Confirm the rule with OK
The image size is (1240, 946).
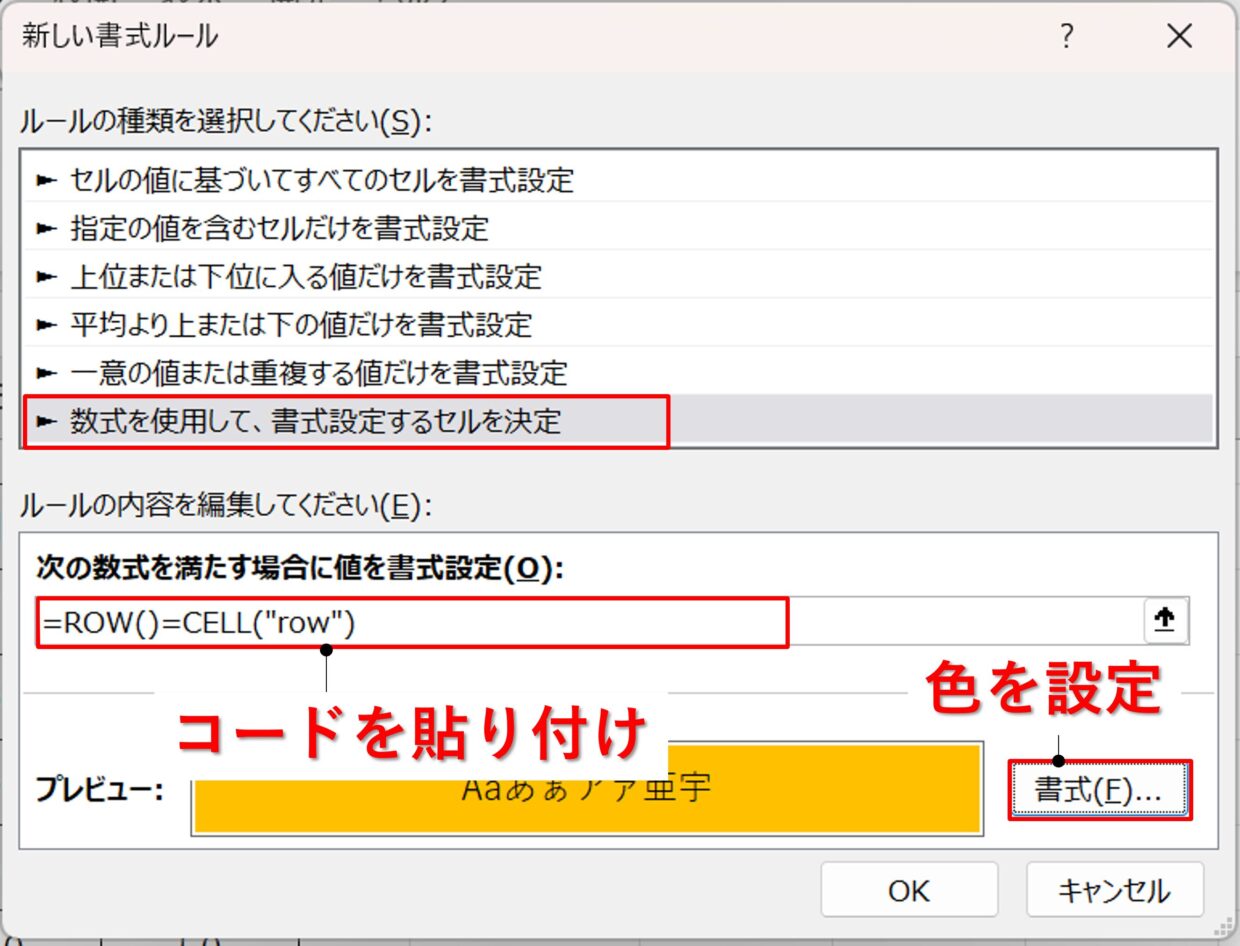click(x=909, y=889)
